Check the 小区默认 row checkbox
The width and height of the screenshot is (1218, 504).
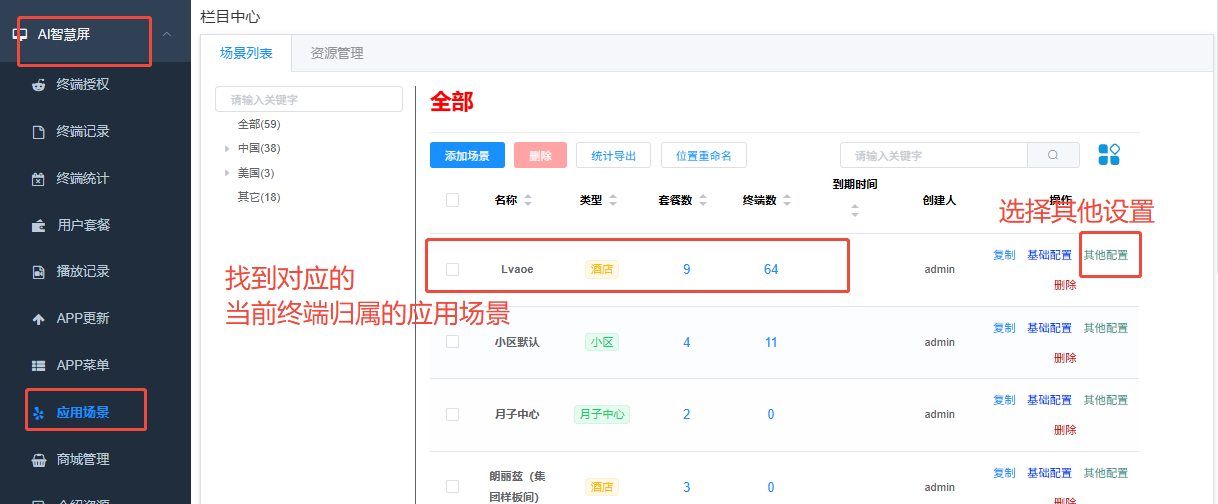[x=452, y=342]
